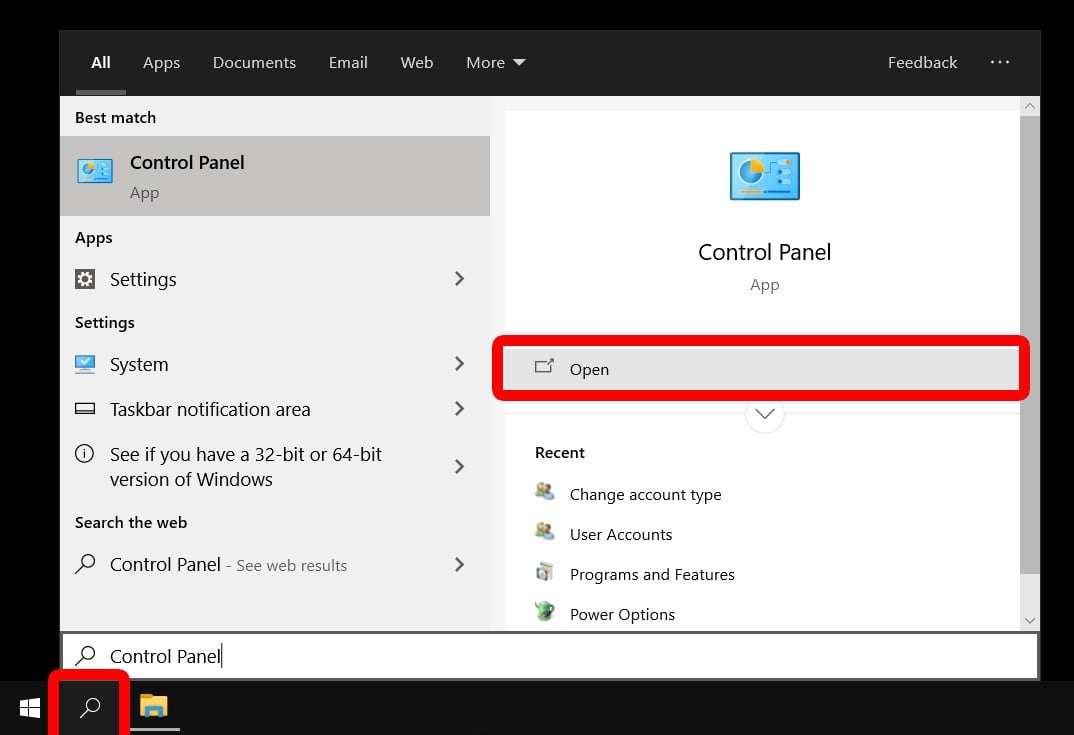Click the preview pane scrollbar up arrow
This screenshot has width=1074, height=735.
click(1029, 106)
